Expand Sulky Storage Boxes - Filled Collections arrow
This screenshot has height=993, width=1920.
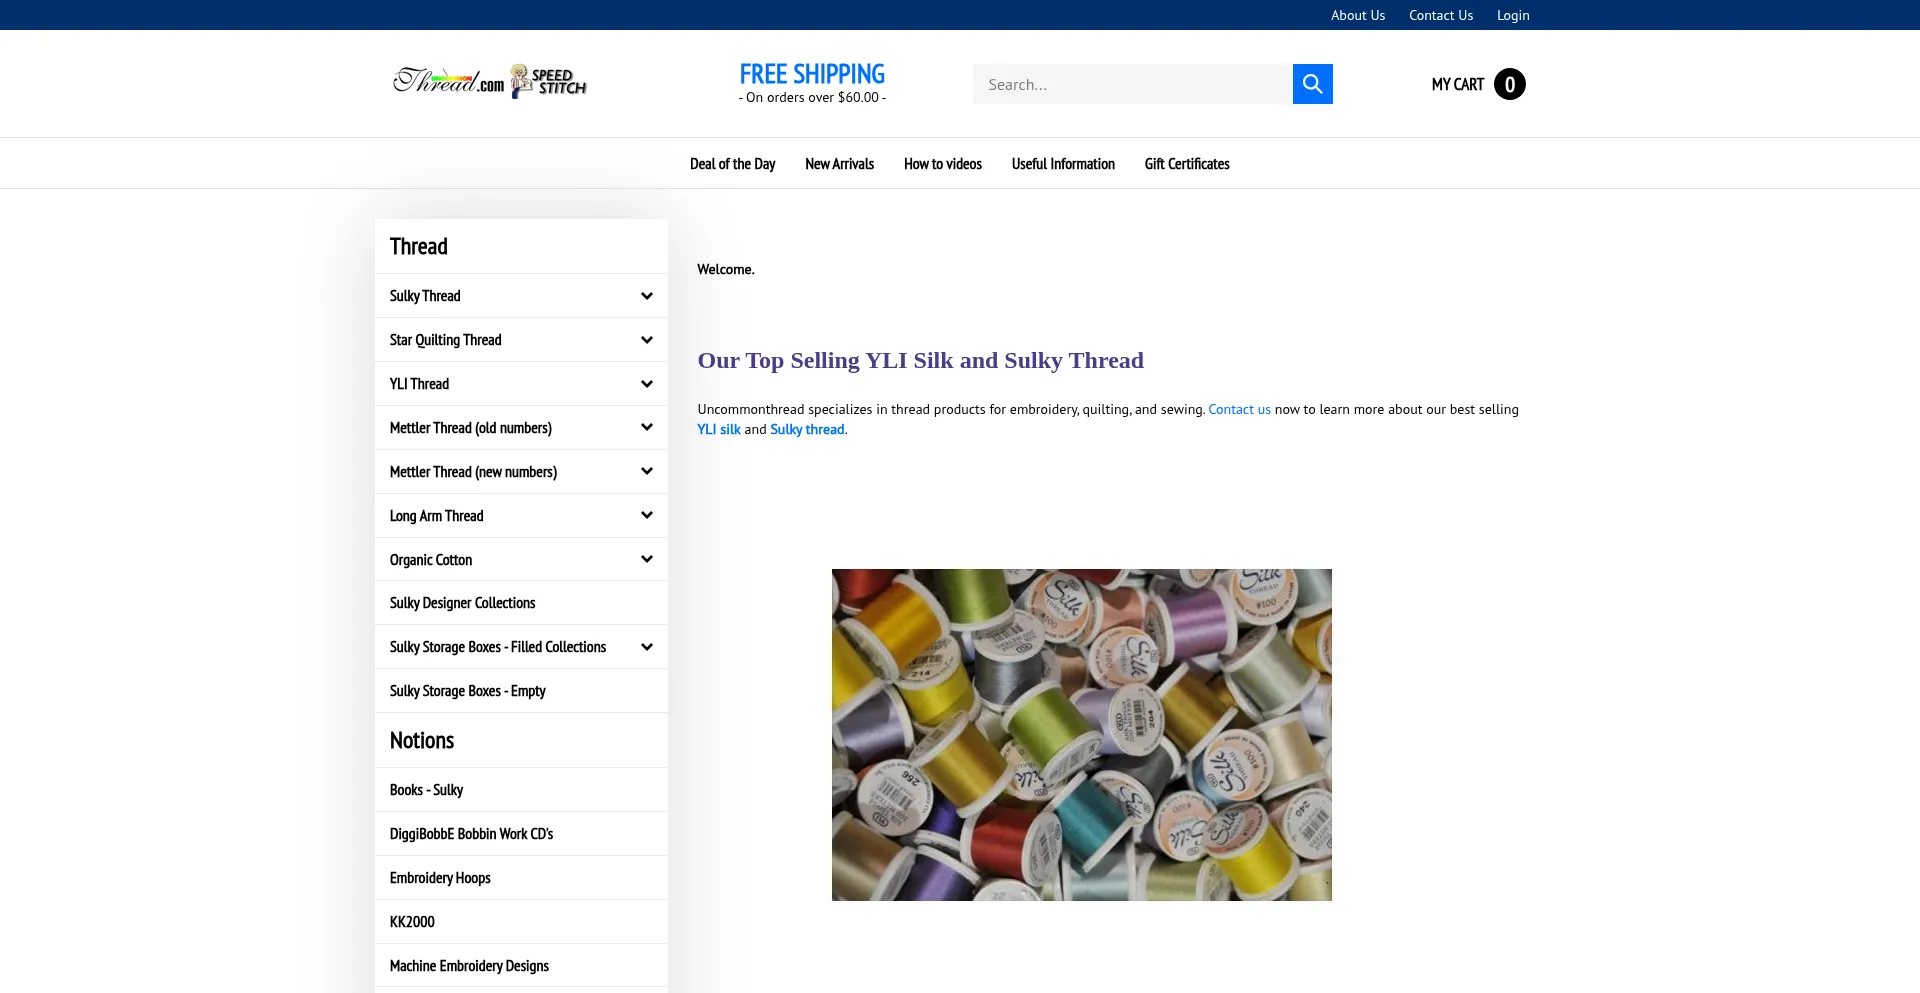tap(646, 647)
